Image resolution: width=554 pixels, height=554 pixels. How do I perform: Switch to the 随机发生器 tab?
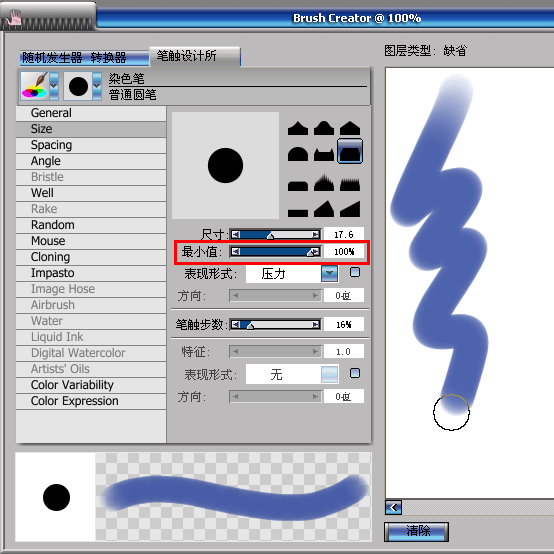pos(52,58)
